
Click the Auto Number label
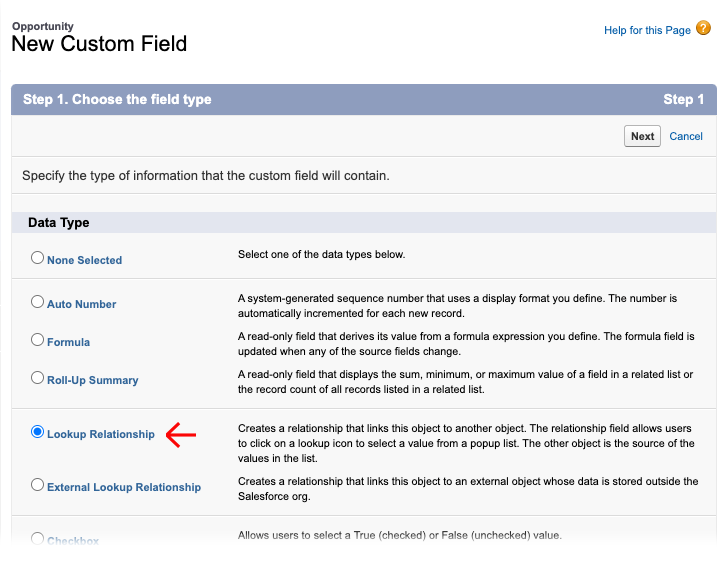[x=82, y=304]
